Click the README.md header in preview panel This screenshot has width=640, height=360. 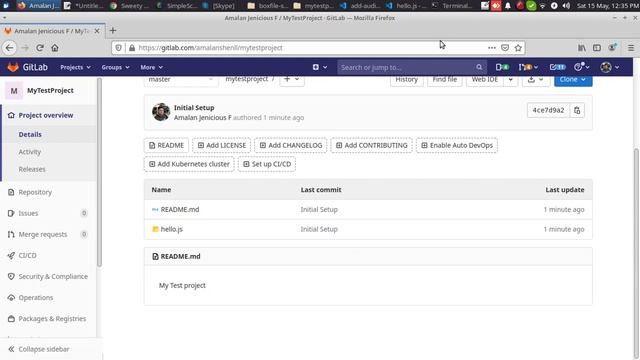pyautogui.click(x=180, y=257)
